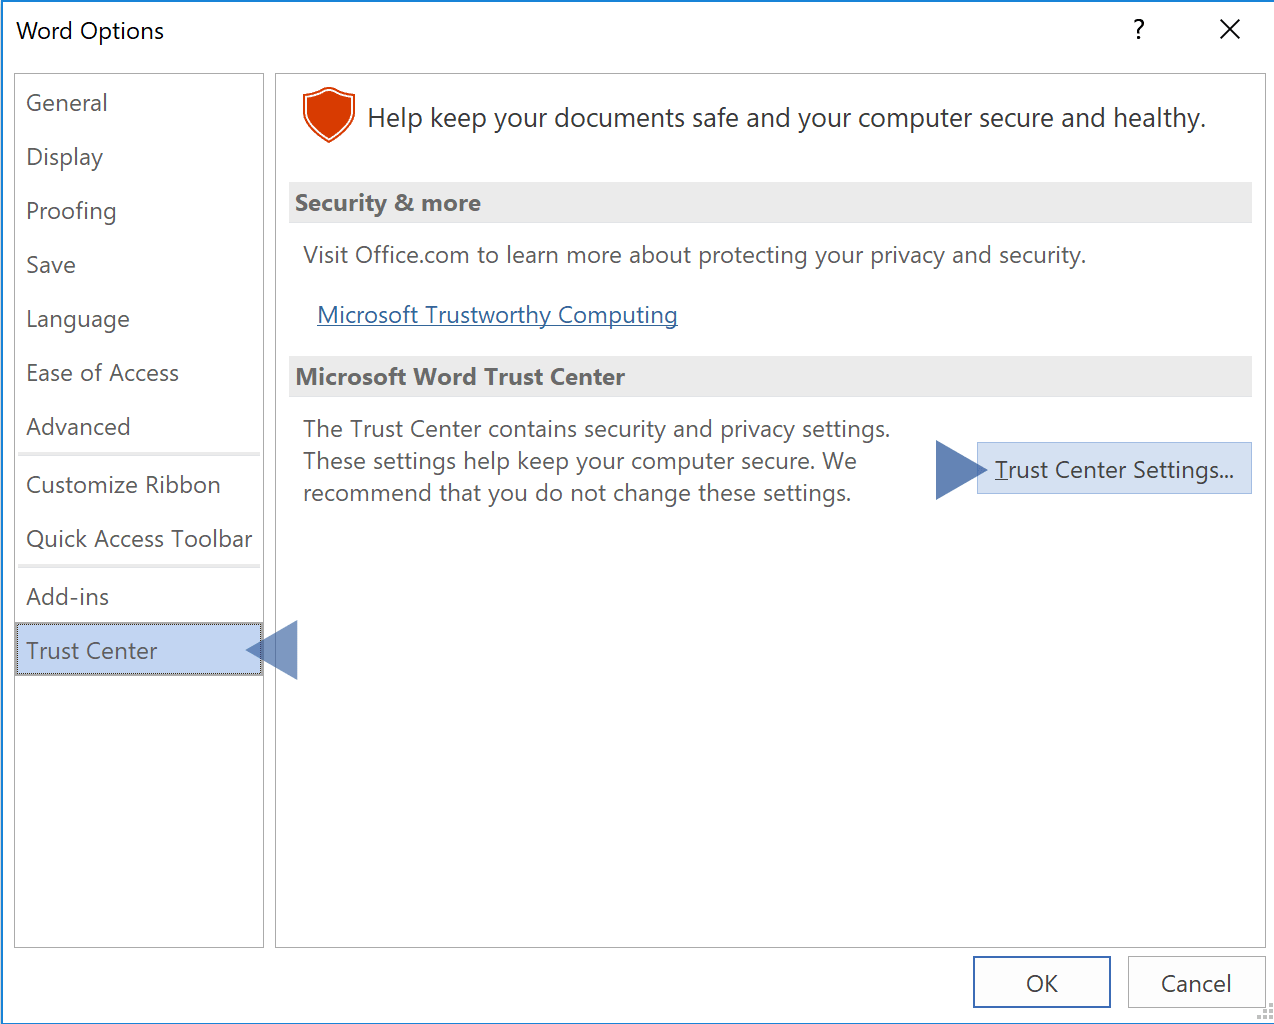The width and height of the screenshot is (1274, 1024).
Task: Switch to the Display options page
Action: (x=65, y=157)
